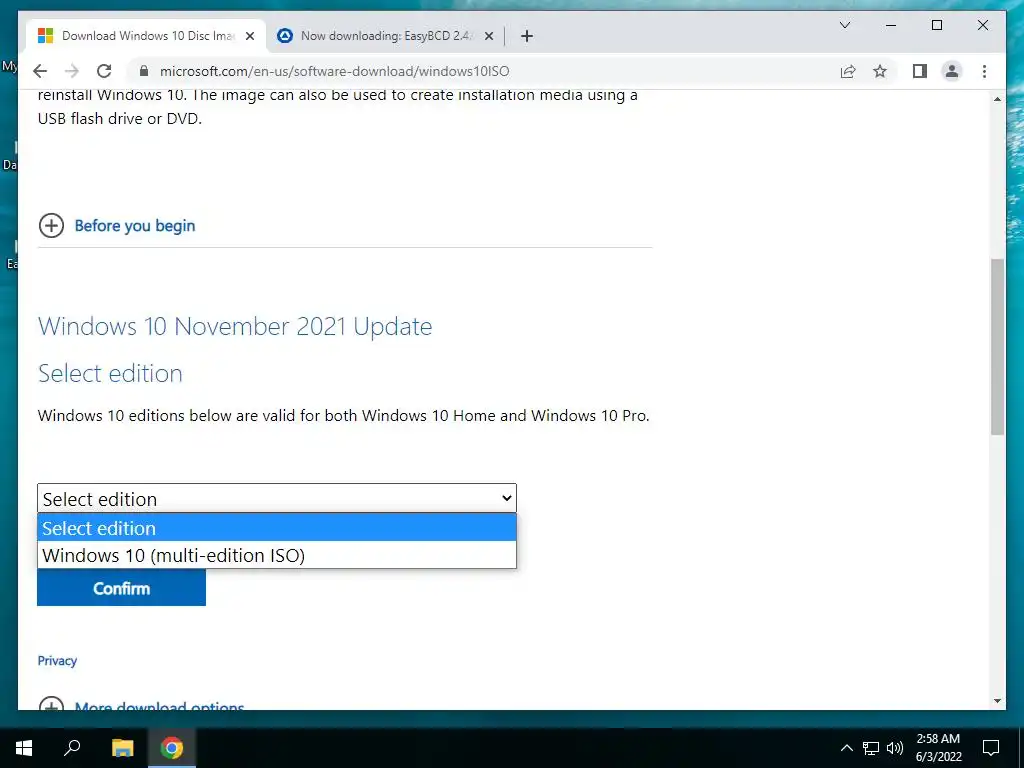Screen dimensions: 1024x768
Task: Click the browser forward arrow
Action: click(72, 71)
